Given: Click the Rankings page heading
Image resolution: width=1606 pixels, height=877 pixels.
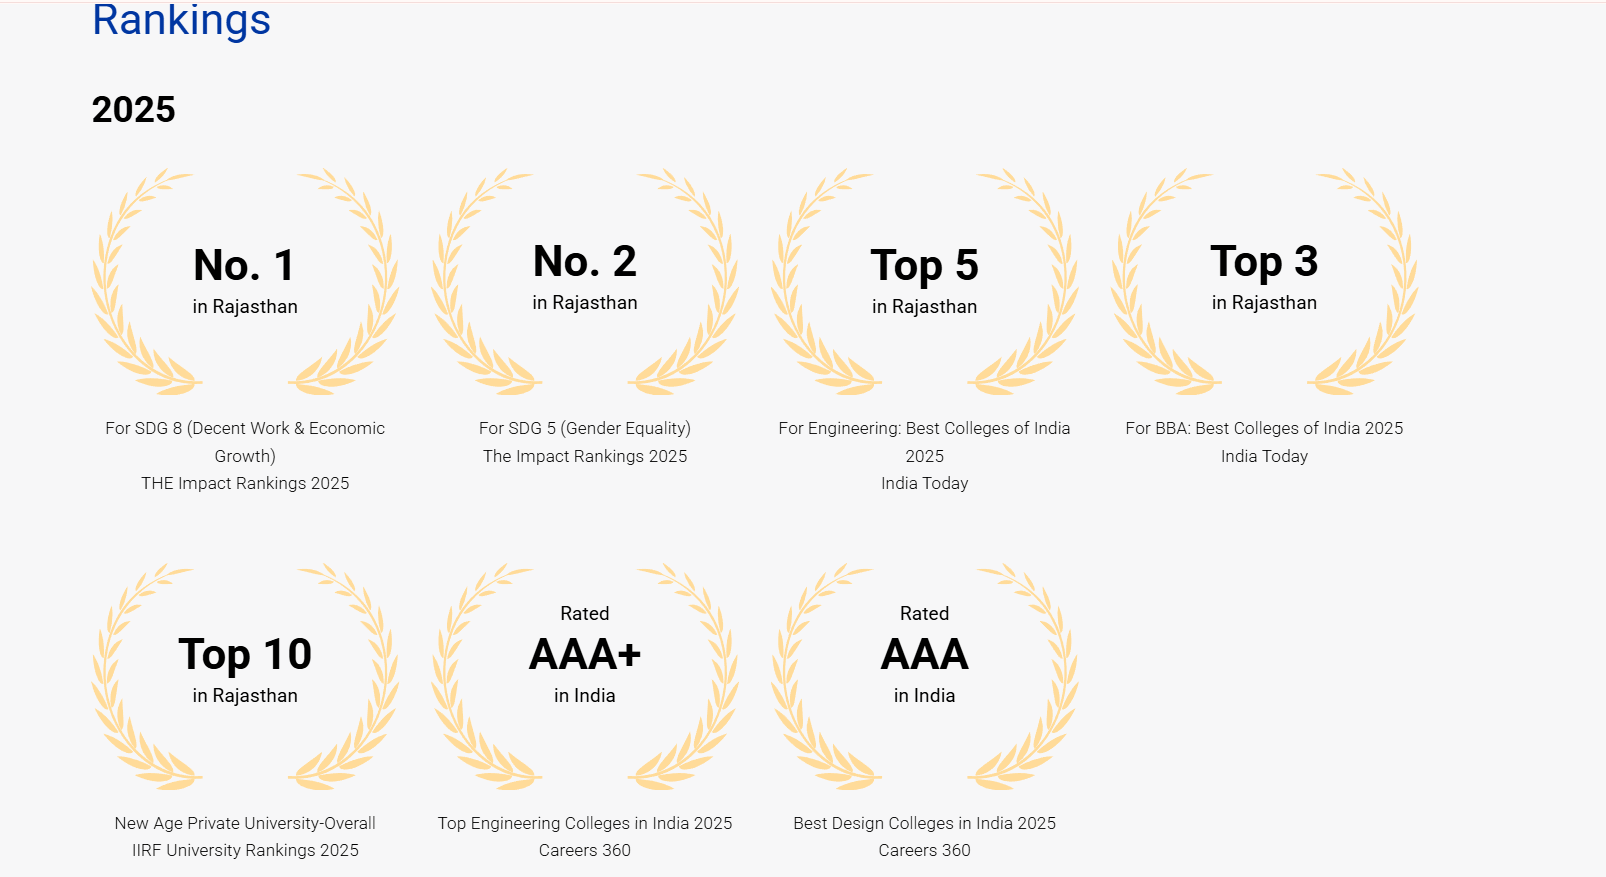Looking at the screenshot, I should (x=181, y=21).
